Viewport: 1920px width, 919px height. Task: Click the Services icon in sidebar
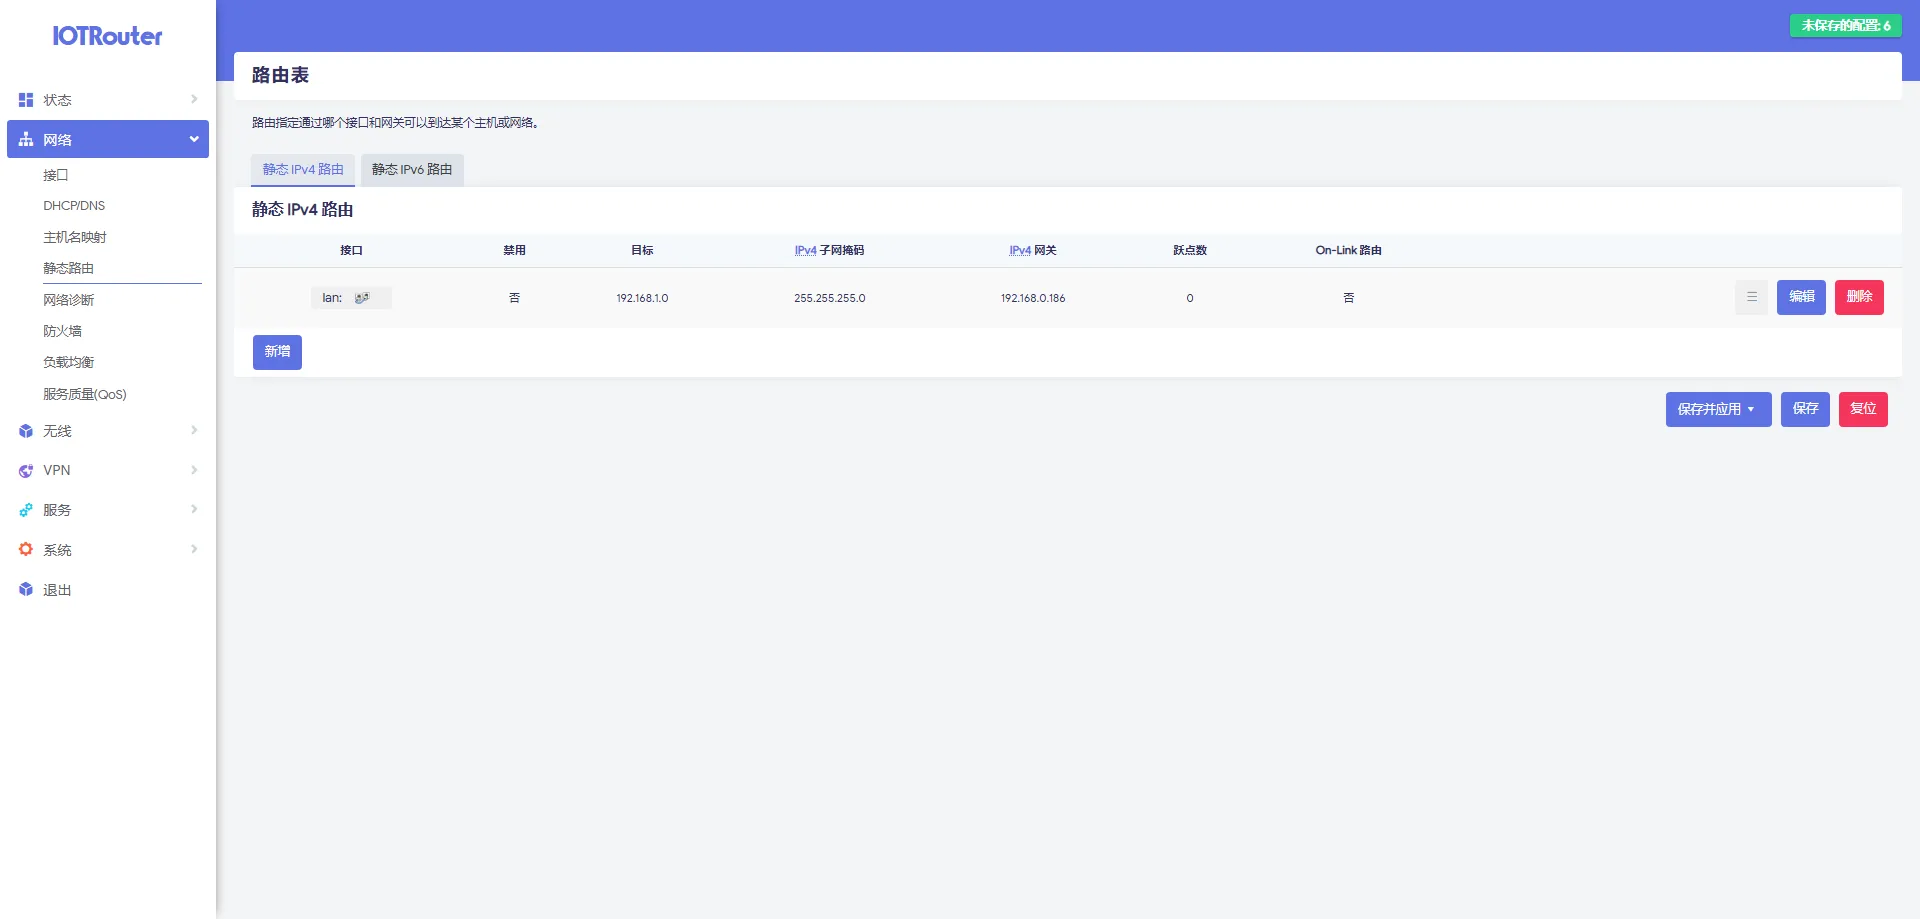pos(26,510)
